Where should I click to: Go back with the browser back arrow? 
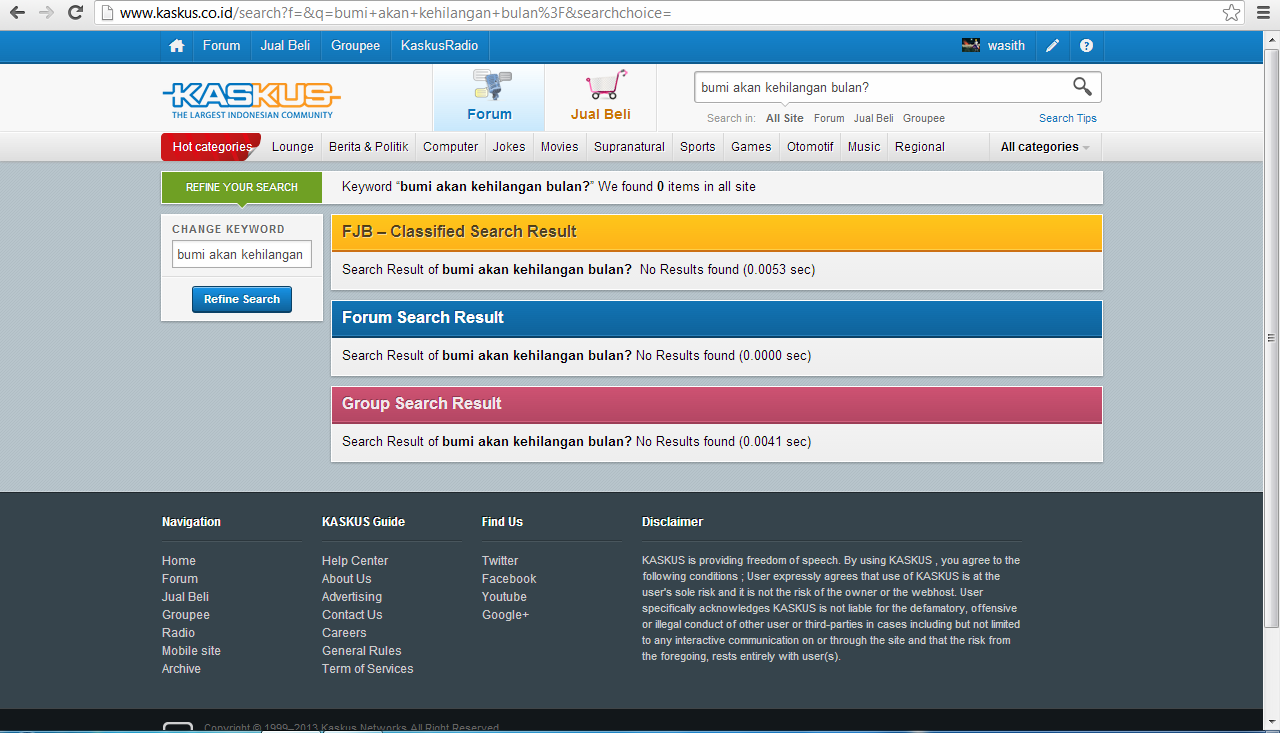17,13
